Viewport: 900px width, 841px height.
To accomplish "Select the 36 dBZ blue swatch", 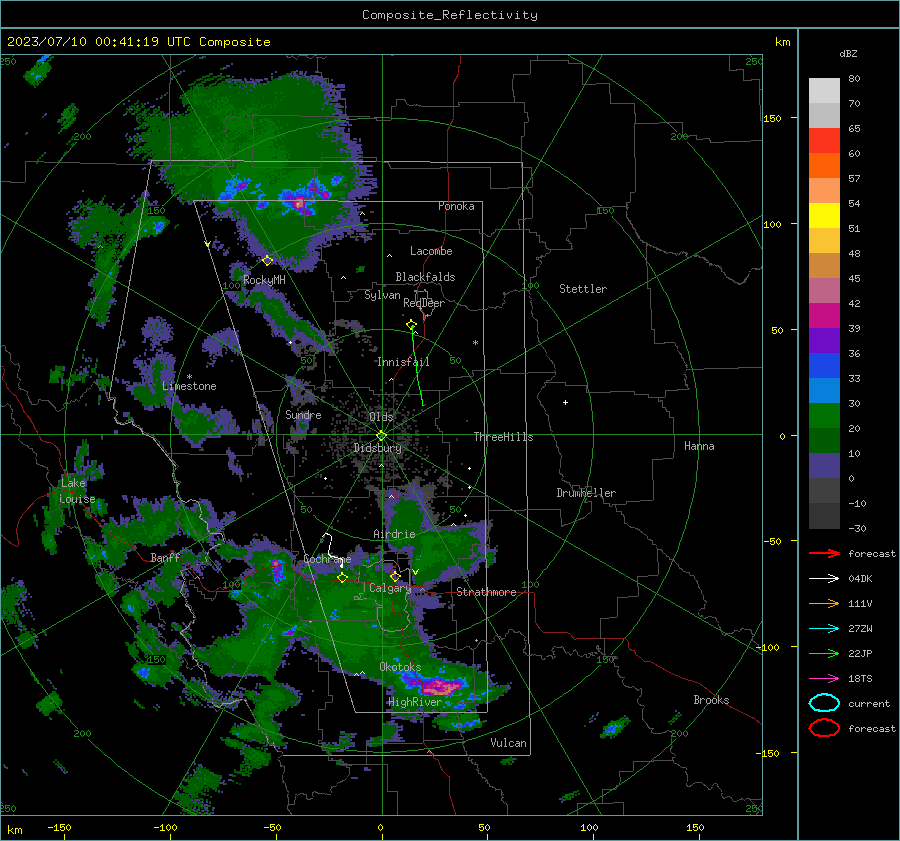I will (824, 365).
